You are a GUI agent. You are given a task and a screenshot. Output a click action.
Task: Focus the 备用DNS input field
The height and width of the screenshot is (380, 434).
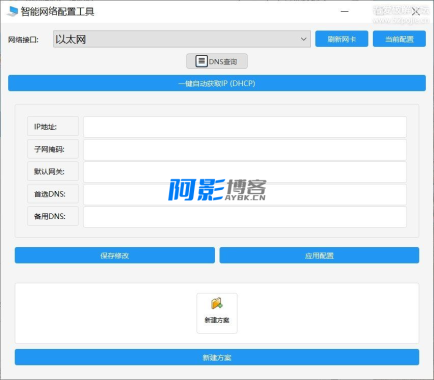click(245, 217)
